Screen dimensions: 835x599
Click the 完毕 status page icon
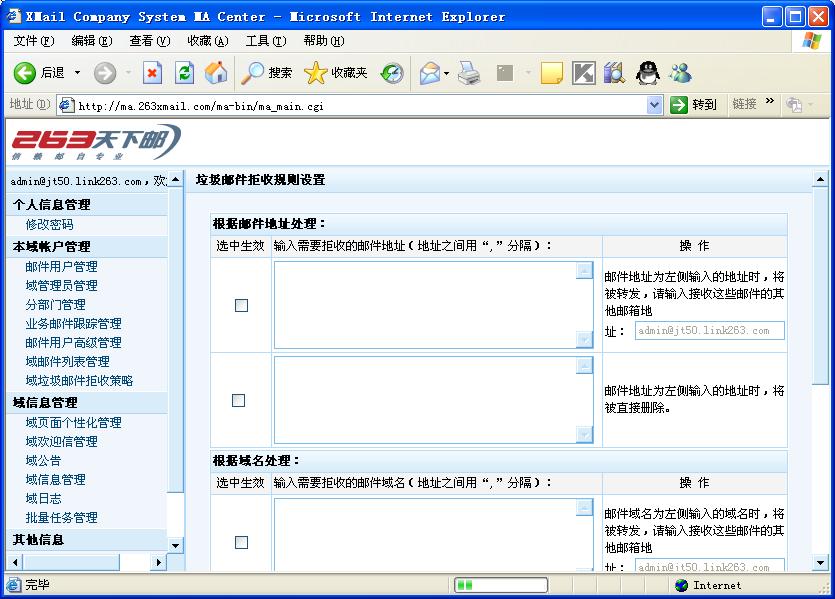click(14, 585)
